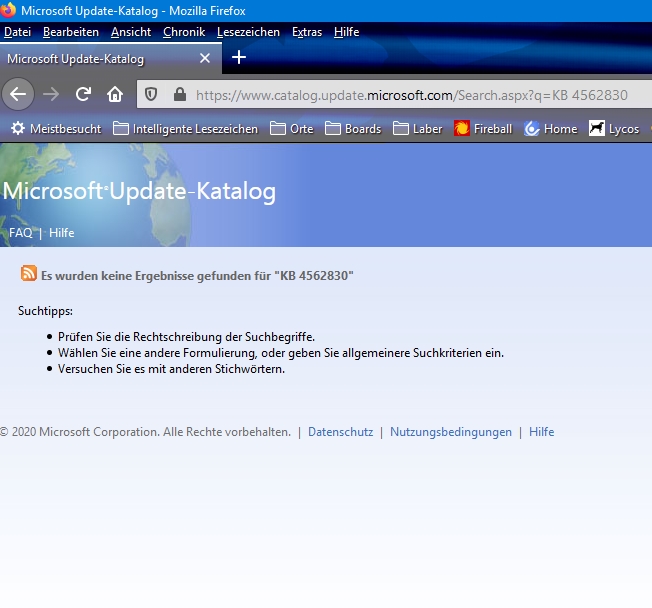Screen dimensions: 652x608
Task: Open the Hilfe link in the footer
Action: coord(541,432)
